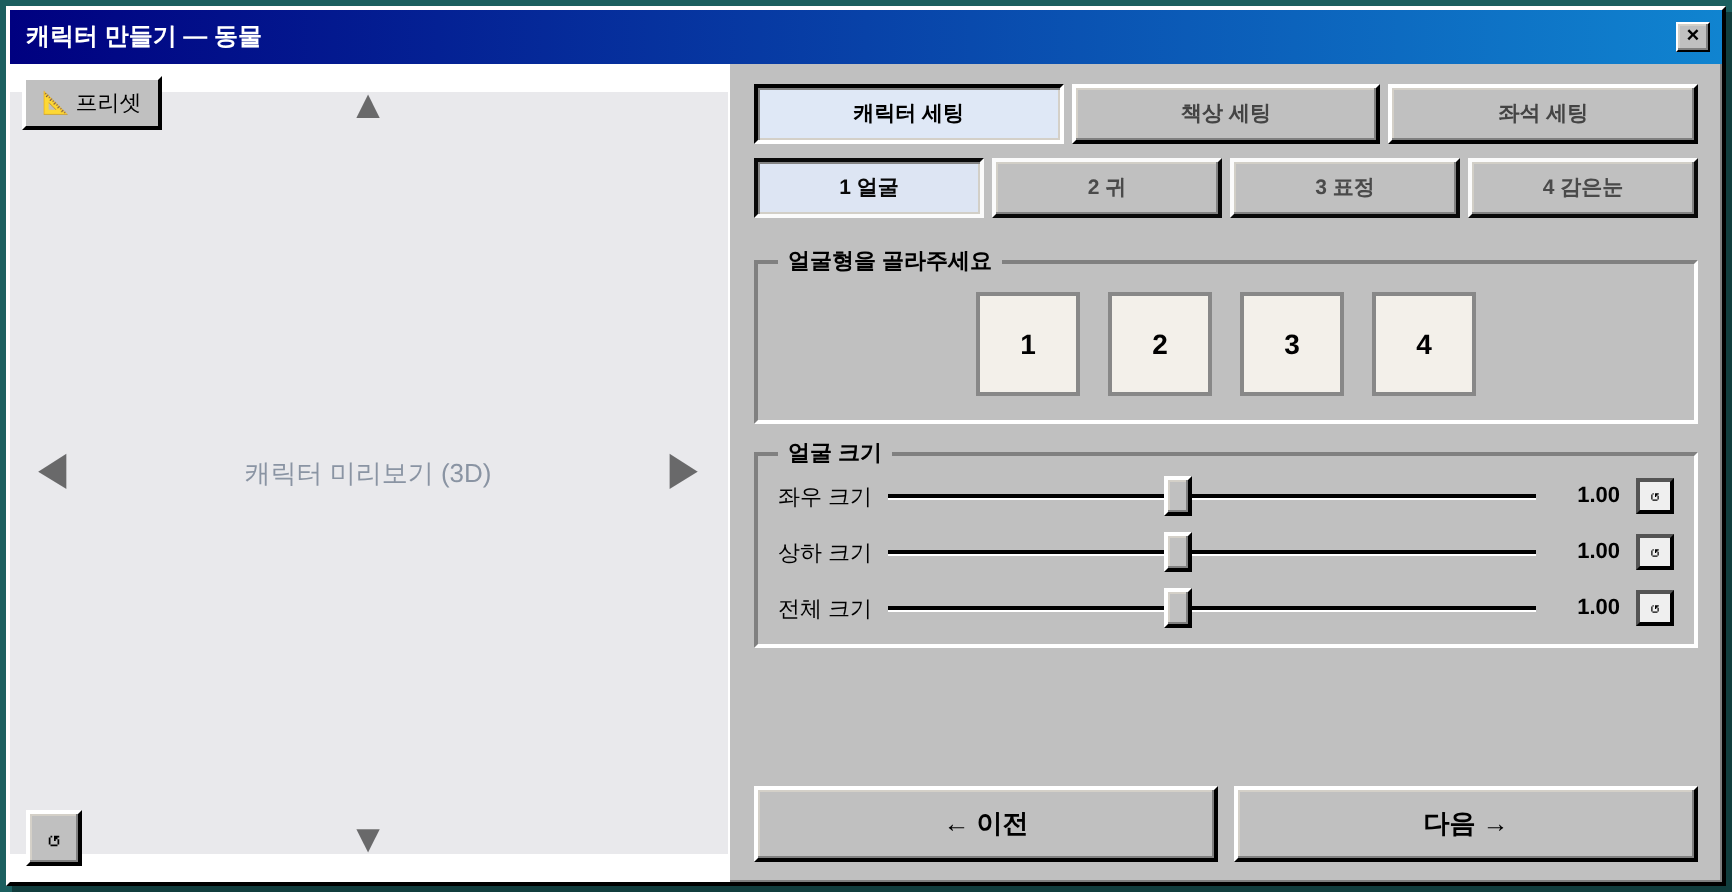Switch to 책상 세팅 tab
Image resolution: width=1732 pixels, height=892 pixels.
[1225, 114]
